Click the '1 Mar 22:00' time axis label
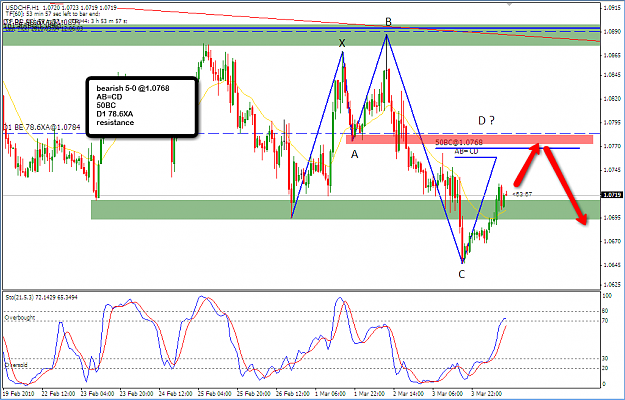Viewport: 625px width, 400px height. click(369, 393)
